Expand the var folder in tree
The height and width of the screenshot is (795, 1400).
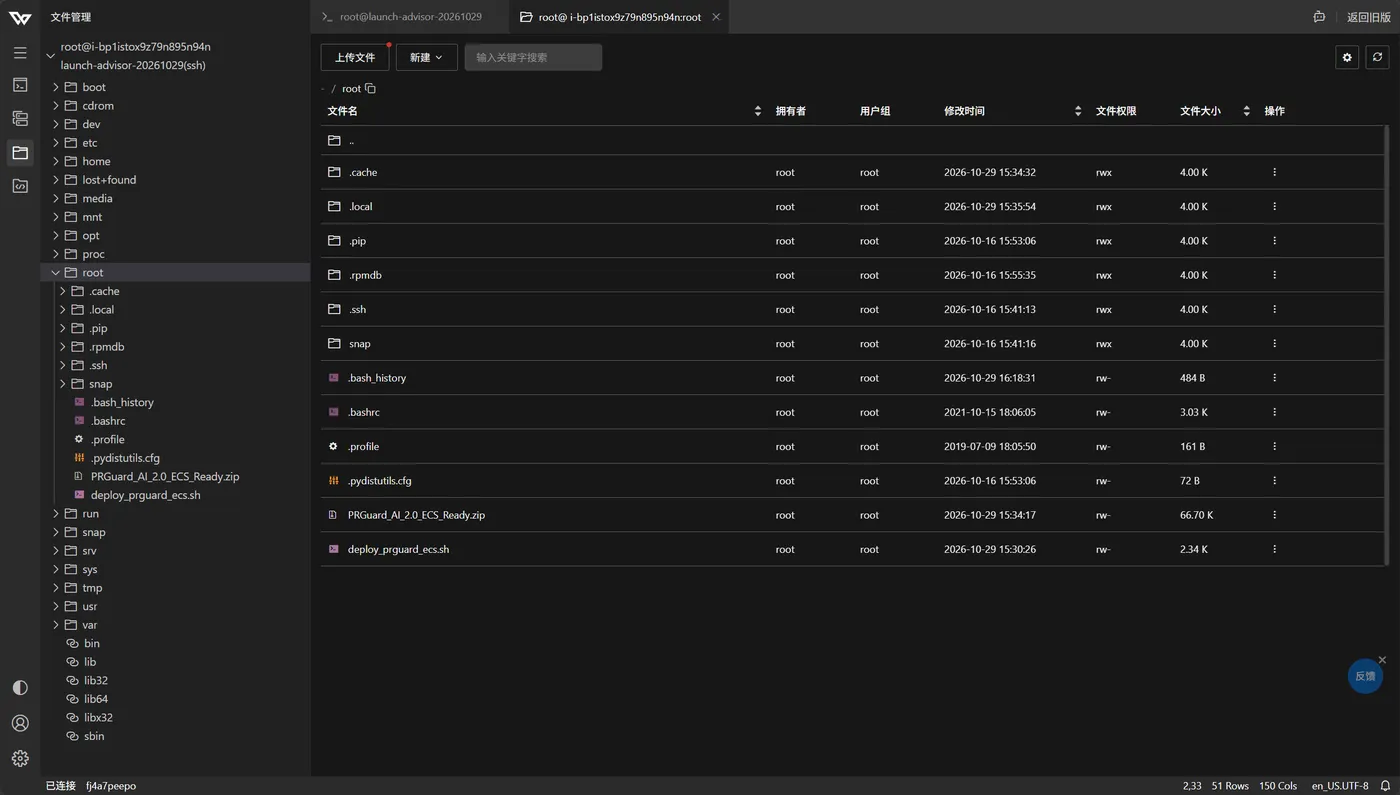click(56, 625)
